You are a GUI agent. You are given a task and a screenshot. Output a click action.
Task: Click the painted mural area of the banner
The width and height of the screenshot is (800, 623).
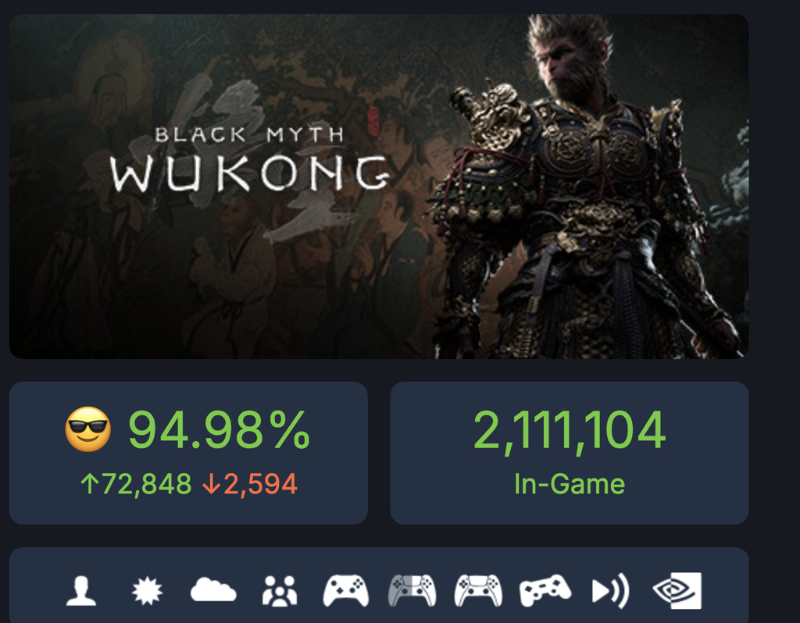point(219,265)
